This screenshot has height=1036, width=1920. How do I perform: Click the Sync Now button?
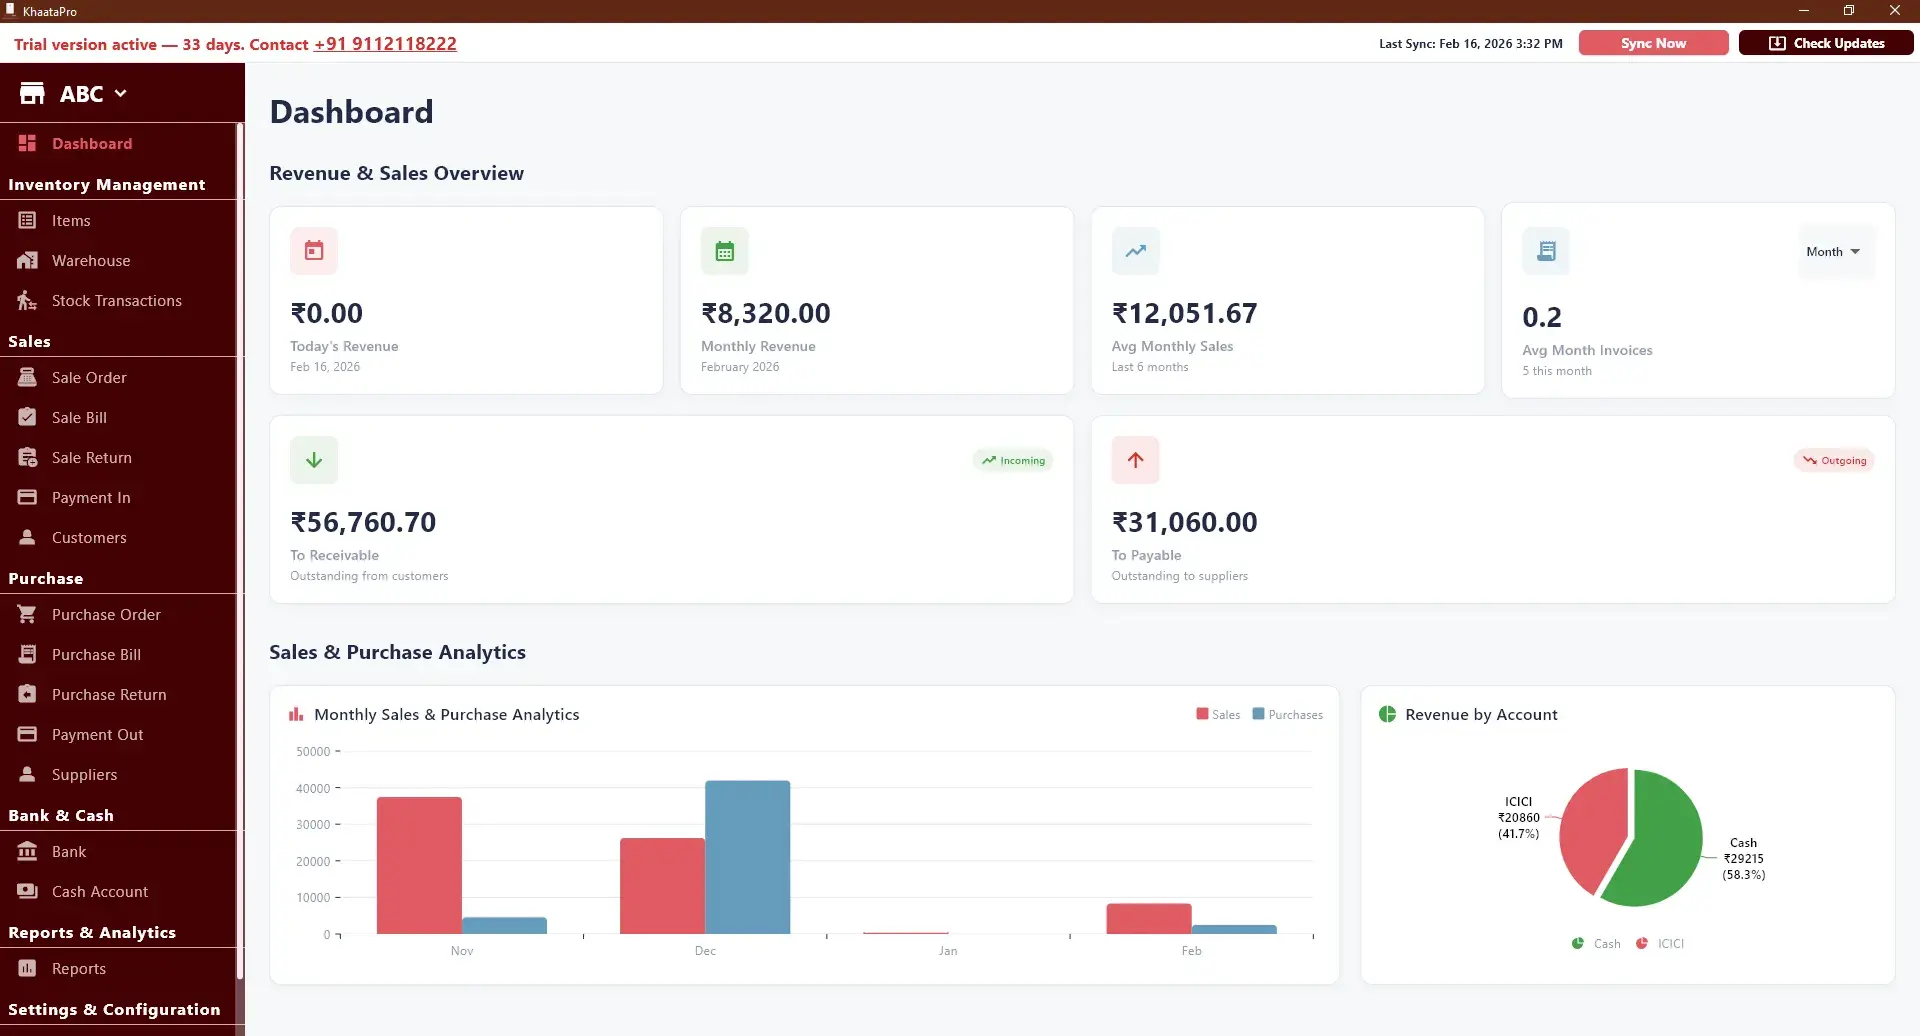click(1651, 43)
